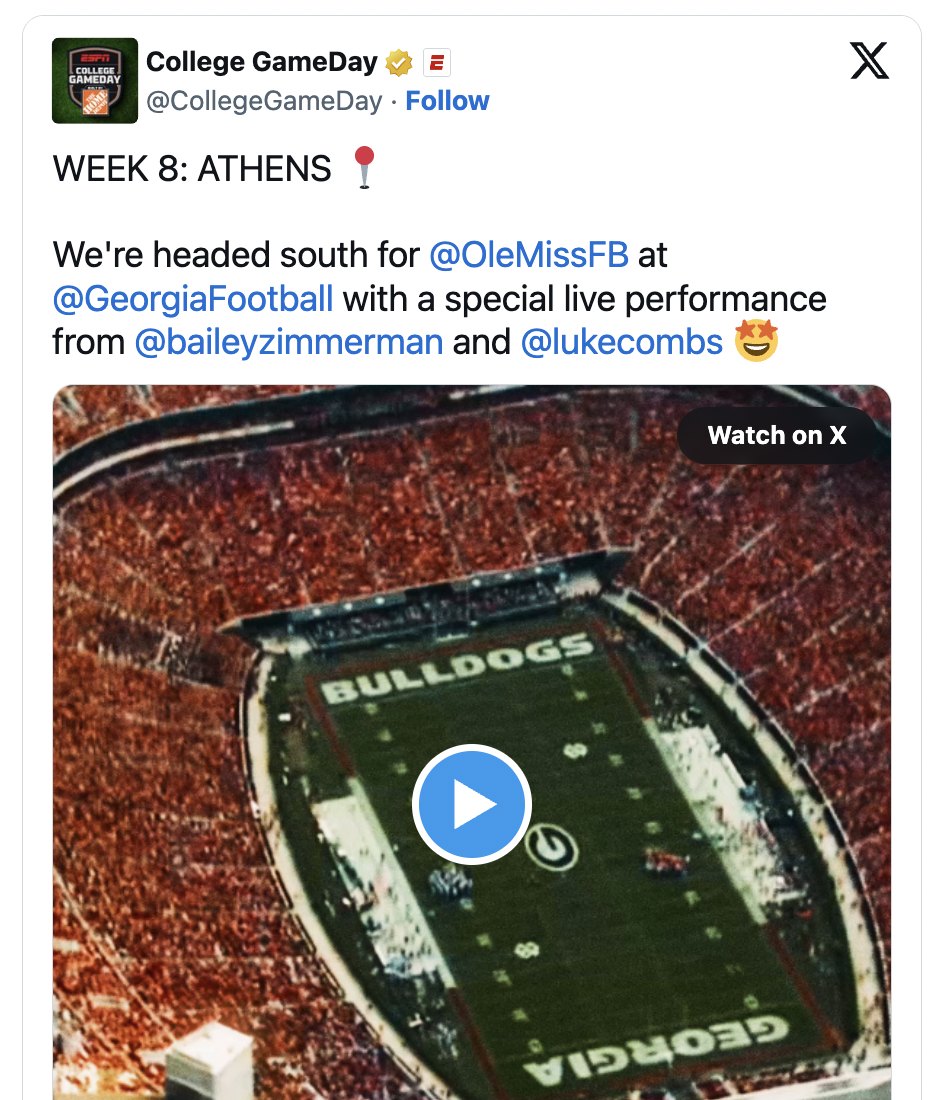This screenshot has height=1100, width=934.
Task: Play the embedded stadium video
Action: [471, 805]
